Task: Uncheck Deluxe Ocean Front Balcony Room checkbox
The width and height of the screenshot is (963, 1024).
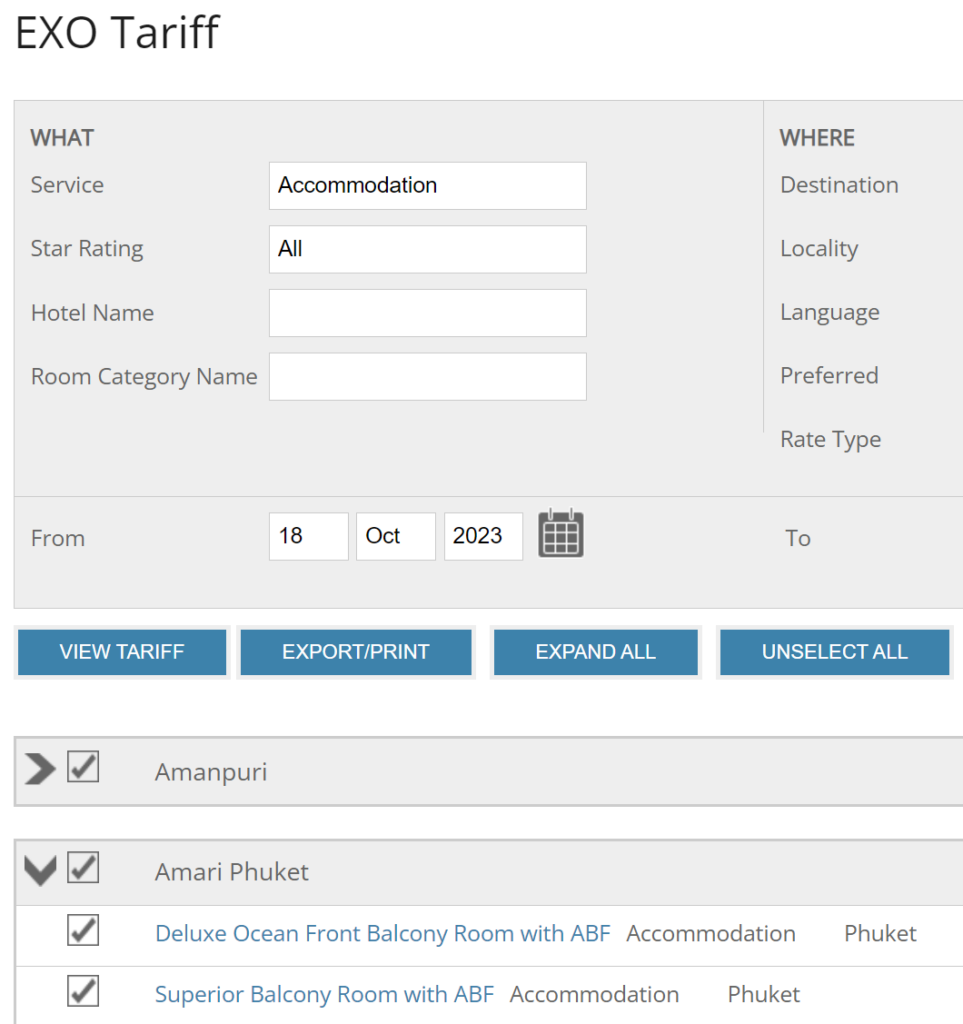Action: [83, 930]
